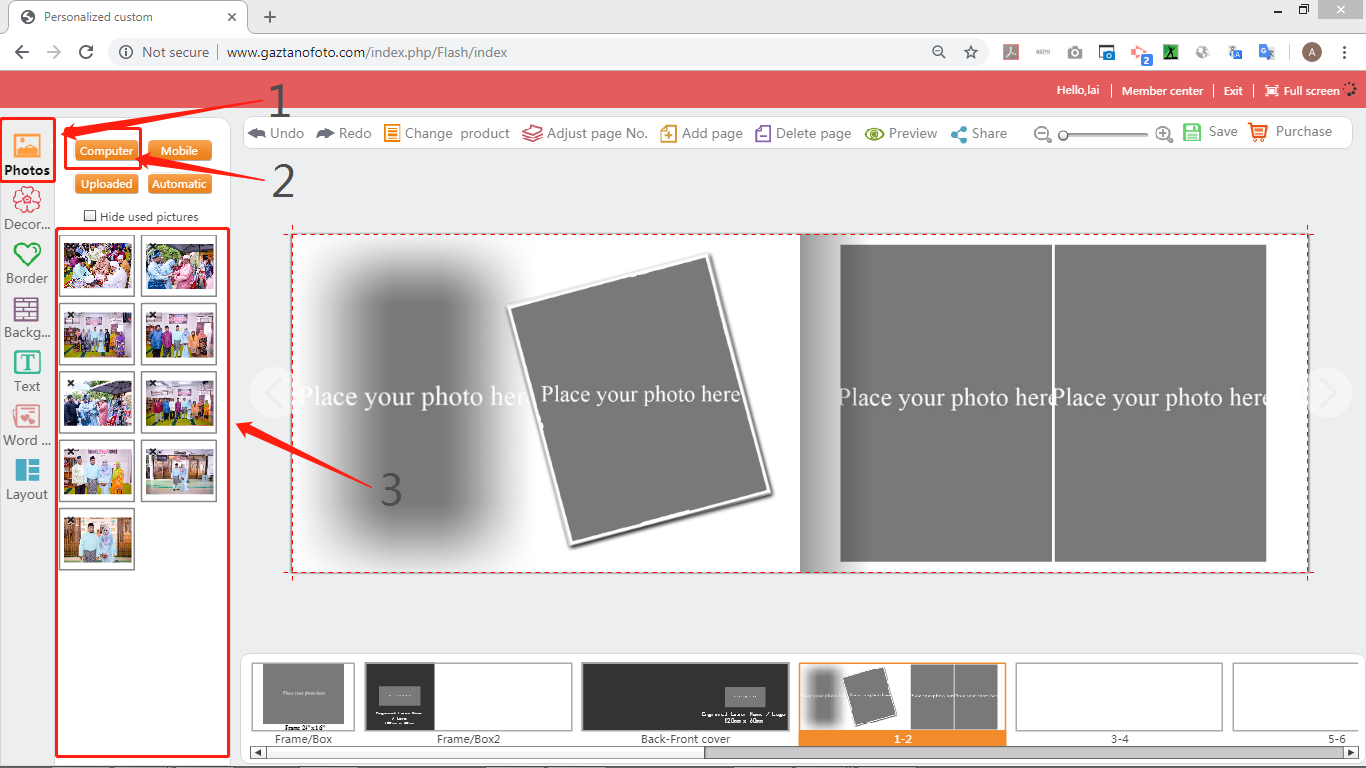Click the zoom in magnifier
Screen dimensions: 1366x768
point(1164,134)
